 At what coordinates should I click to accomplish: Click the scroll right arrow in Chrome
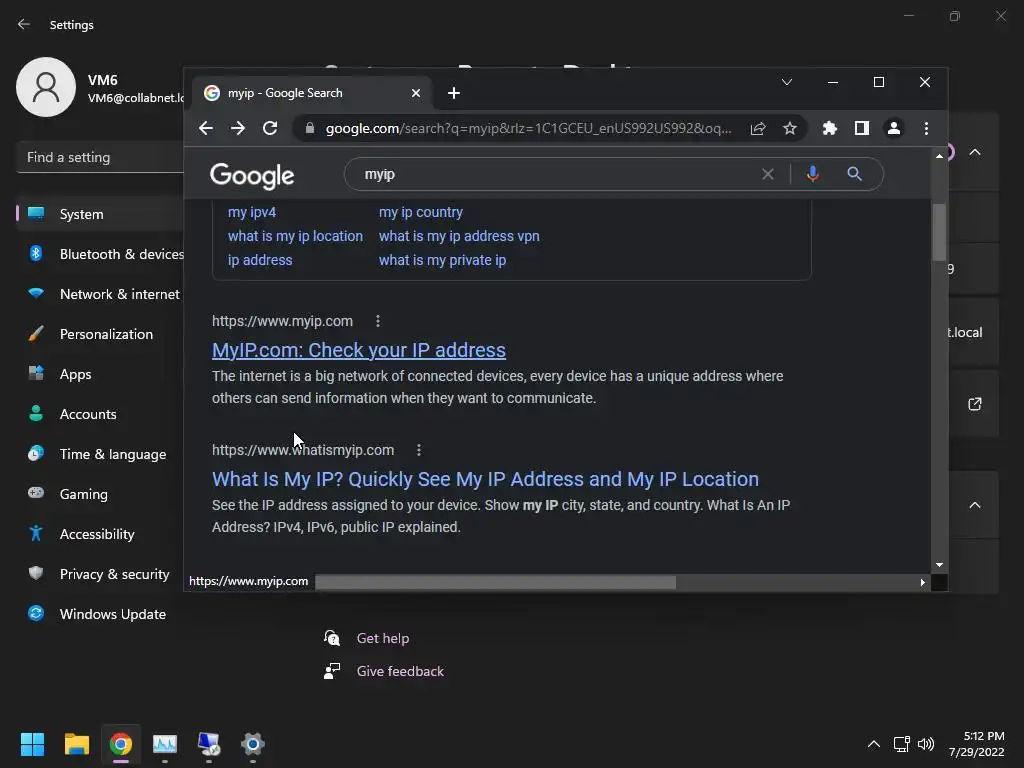point(922,582)
